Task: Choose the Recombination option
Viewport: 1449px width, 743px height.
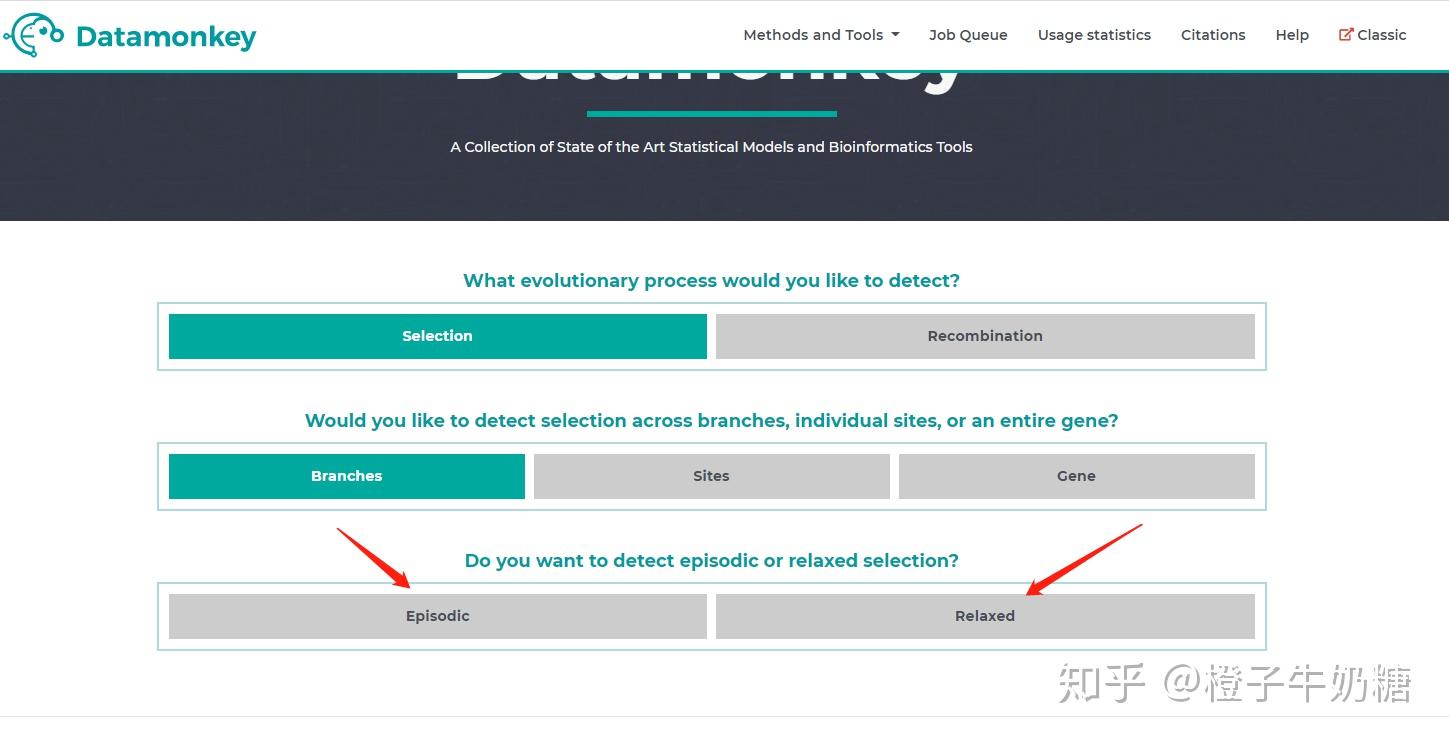Action: click(x=984, y=336)
